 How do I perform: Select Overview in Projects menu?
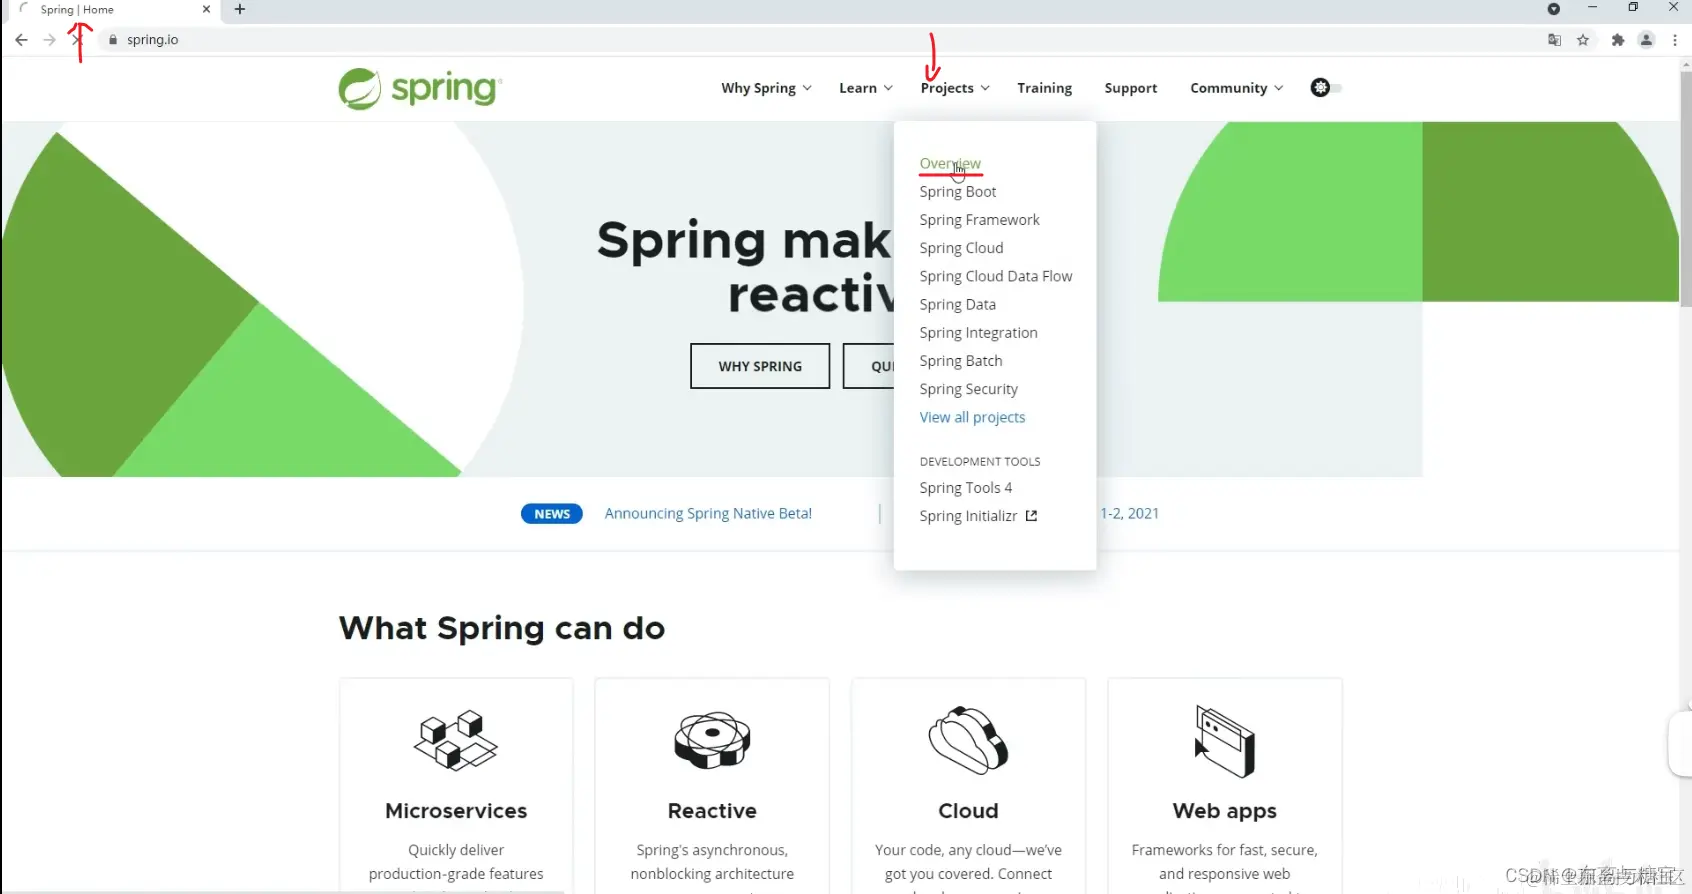950,163
